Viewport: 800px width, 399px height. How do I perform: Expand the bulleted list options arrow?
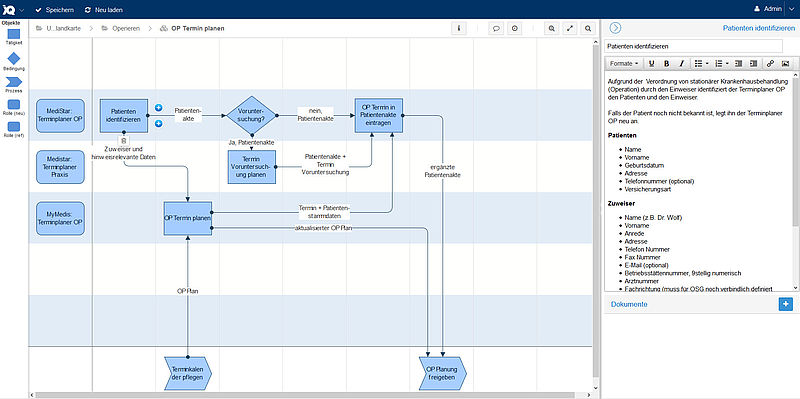[708, 64]
